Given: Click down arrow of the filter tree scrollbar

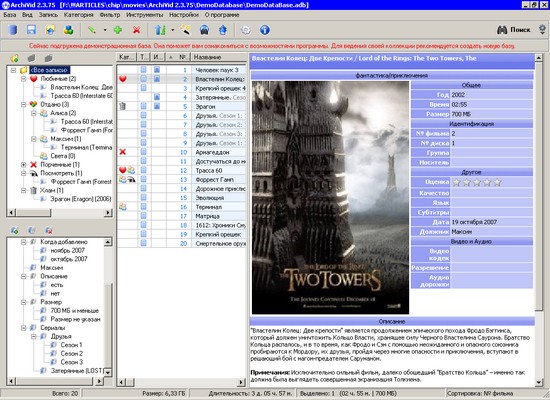Looking at the screenshot, I should point(108,372).
